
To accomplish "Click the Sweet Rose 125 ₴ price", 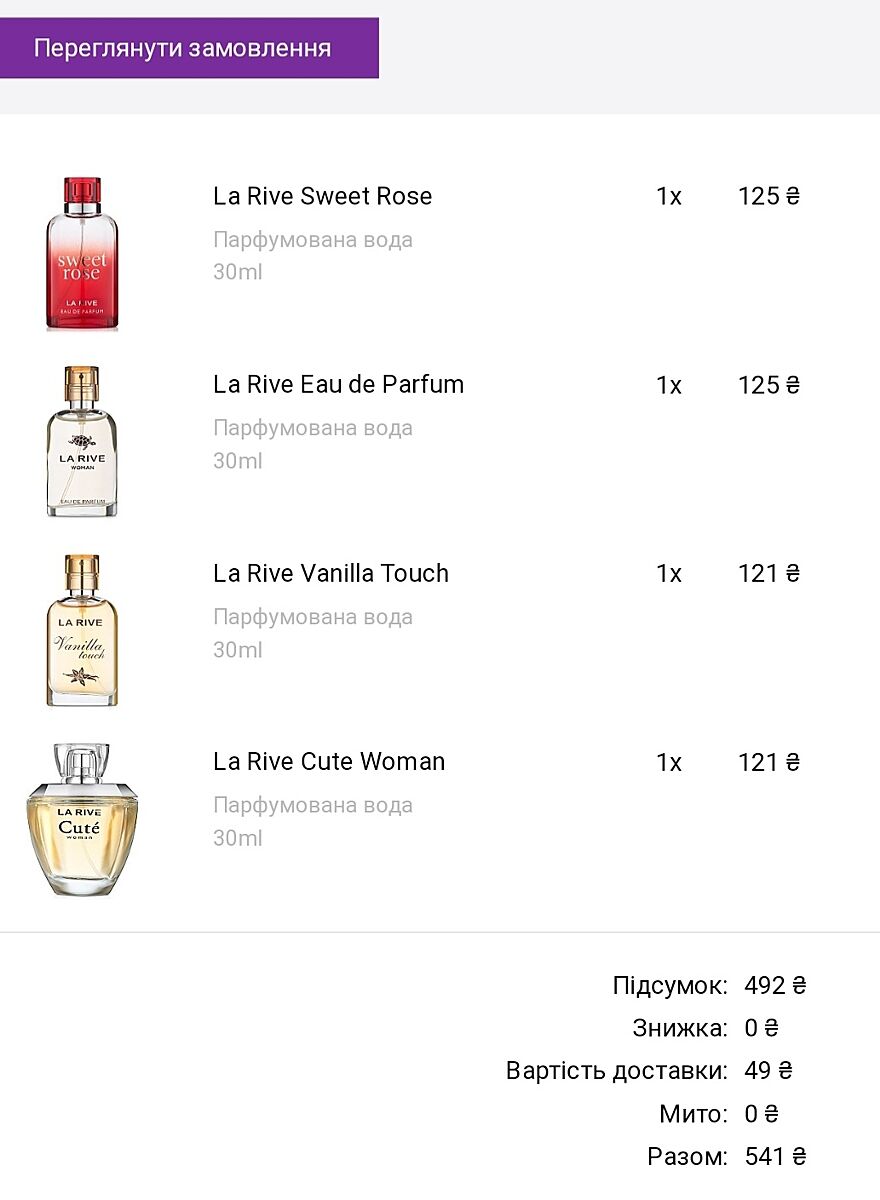I will pos(769,197).
